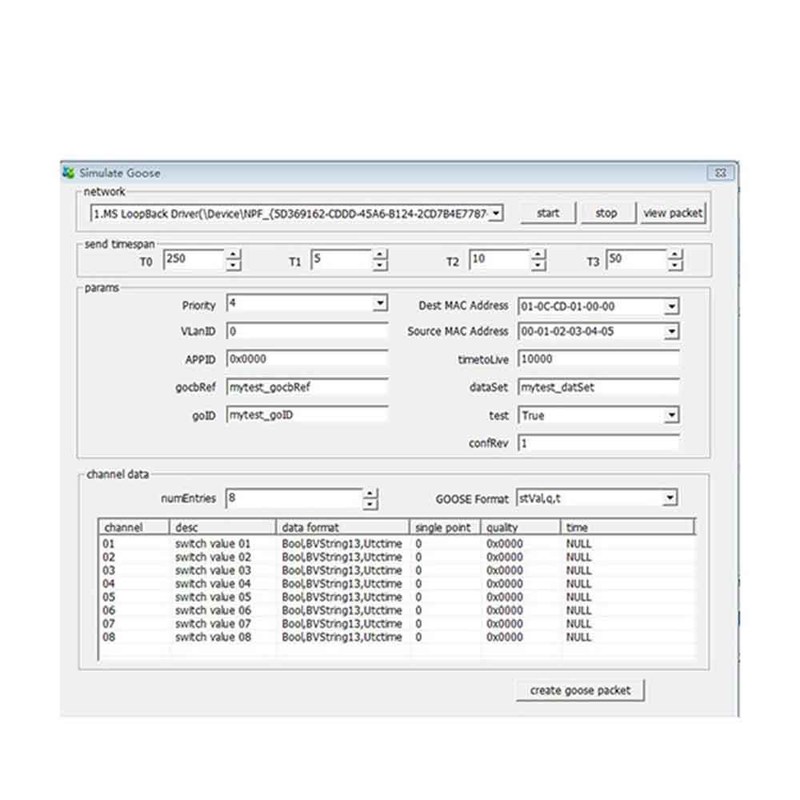Click the view packet button
Screen dimensions: 800x800
tap(673, 213)
